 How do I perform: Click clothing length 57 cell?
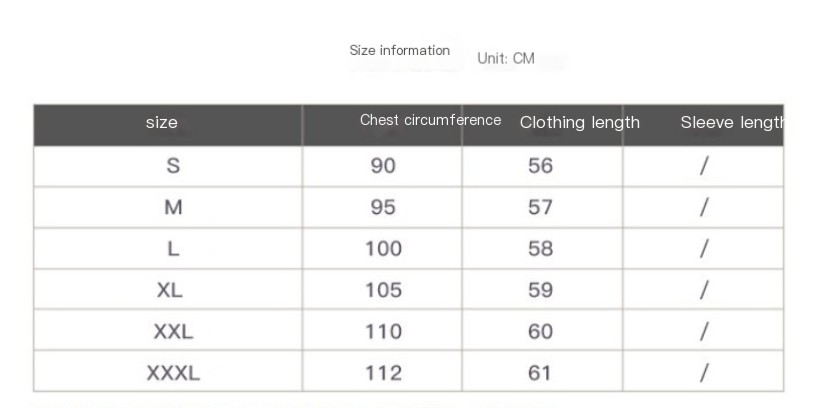pyautogui.click(x=540, y=207)
